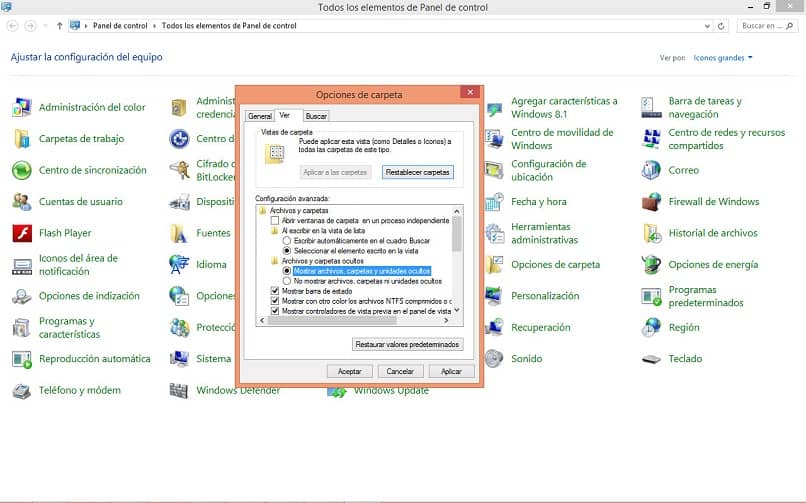Open the Barra de tareas y navegación icon
The height and width of the screenshot is (503, 806).
[651, 107]
